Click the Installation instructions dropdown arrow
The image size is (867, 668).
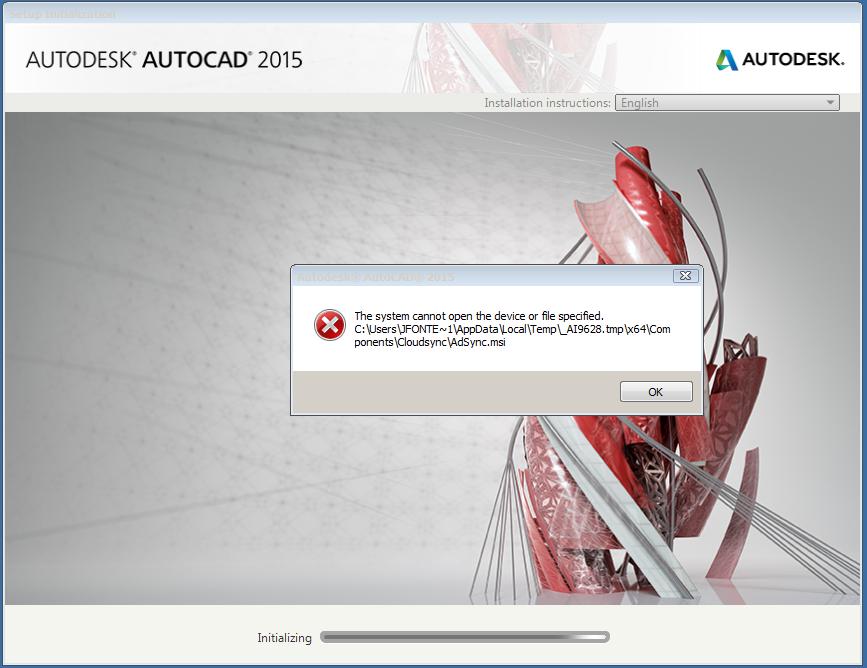(x=830, y=103)
